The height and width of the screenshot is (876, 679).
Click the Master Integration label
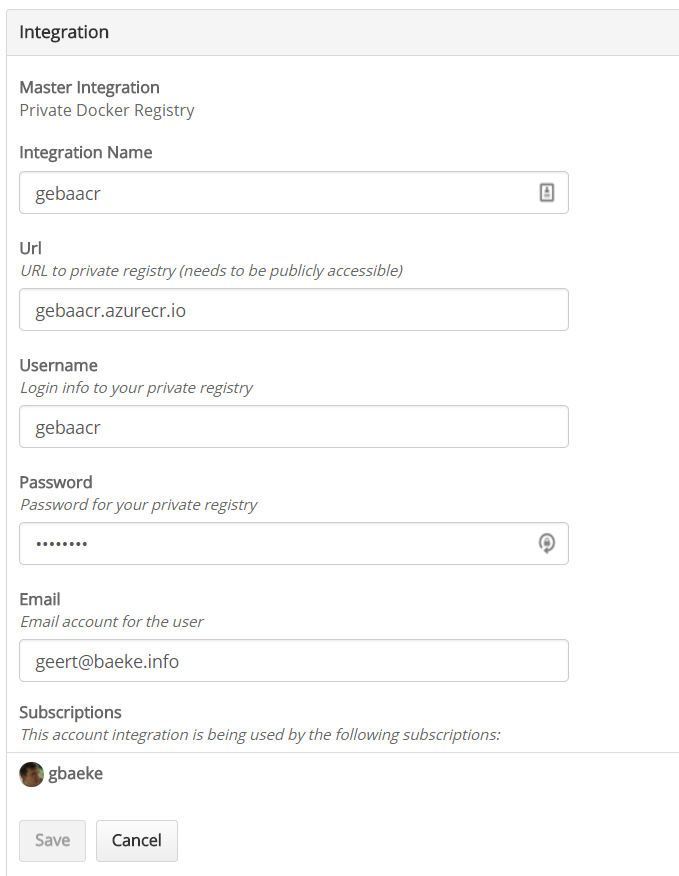[x=89, y=88]
